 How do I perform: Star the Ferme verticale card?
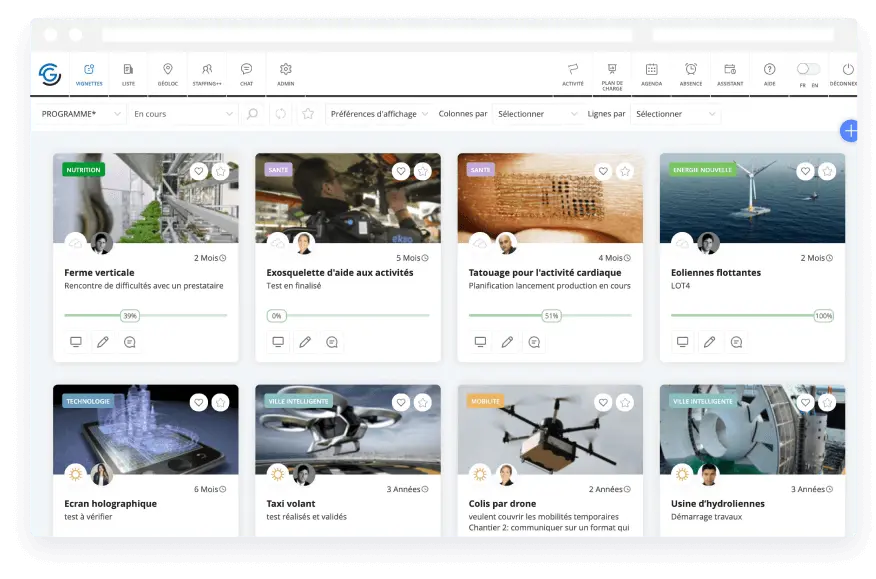tap(221, 171)
